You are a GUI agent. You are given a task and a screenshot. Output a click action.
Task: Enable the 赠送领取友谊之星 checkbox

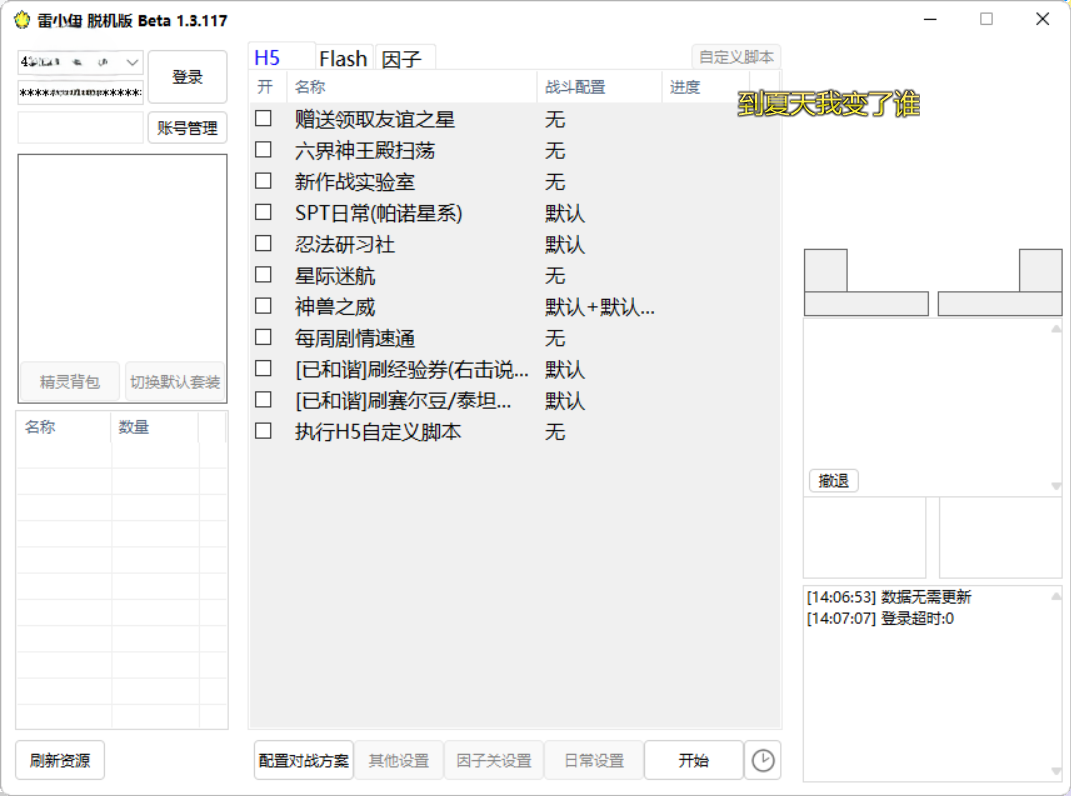click(x=263, y=119)
